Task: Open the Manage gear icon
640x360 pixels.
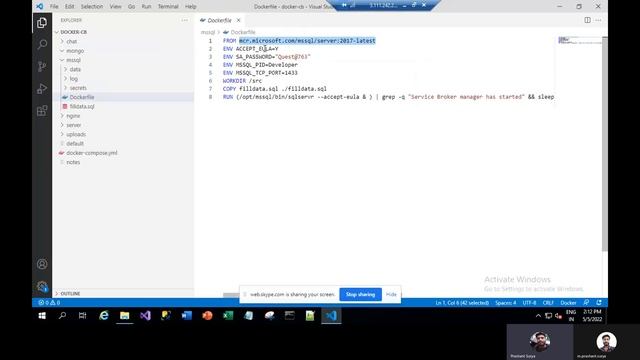Action: [x=42, y=286]
